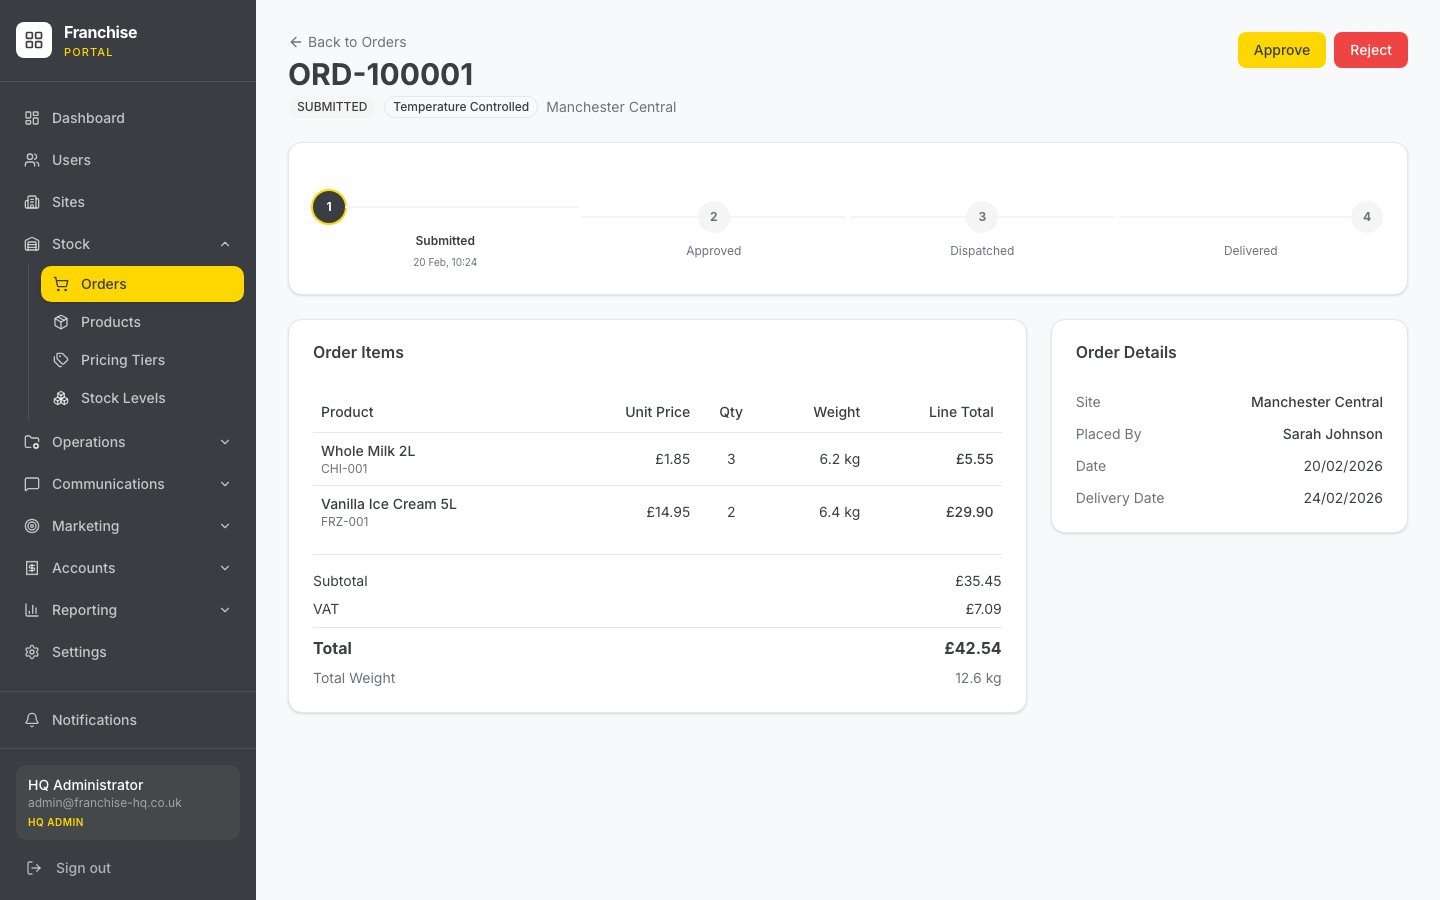The image size is (1440, 900).
Task: Collapse the Stock section chevron
Action: point(225,244)
